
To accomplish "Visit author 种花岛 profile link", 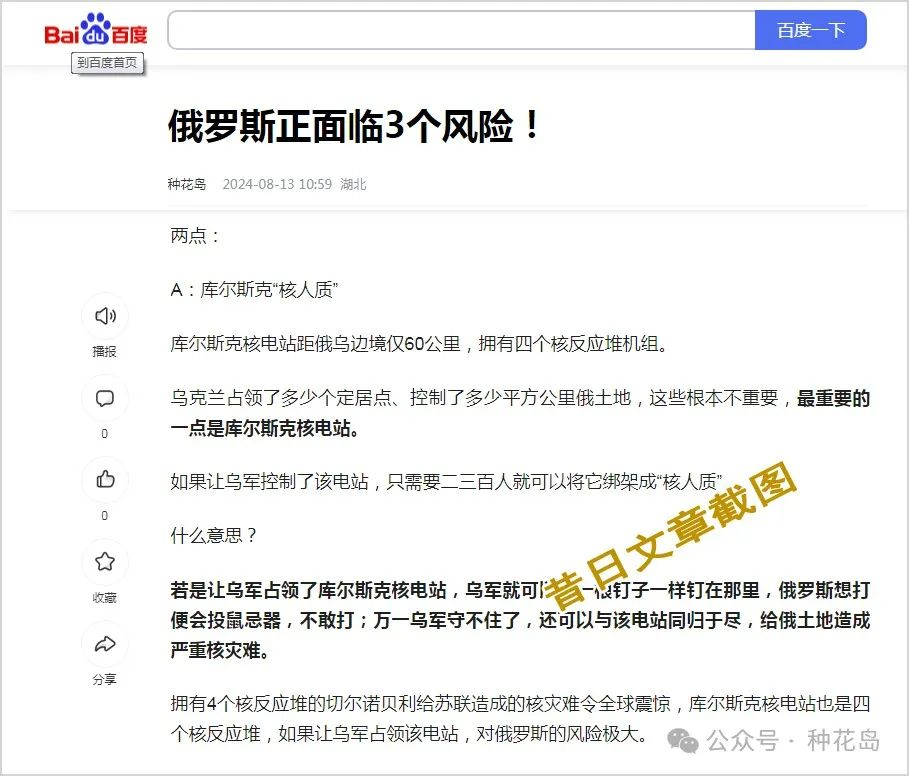I will [x=186, y=184].
